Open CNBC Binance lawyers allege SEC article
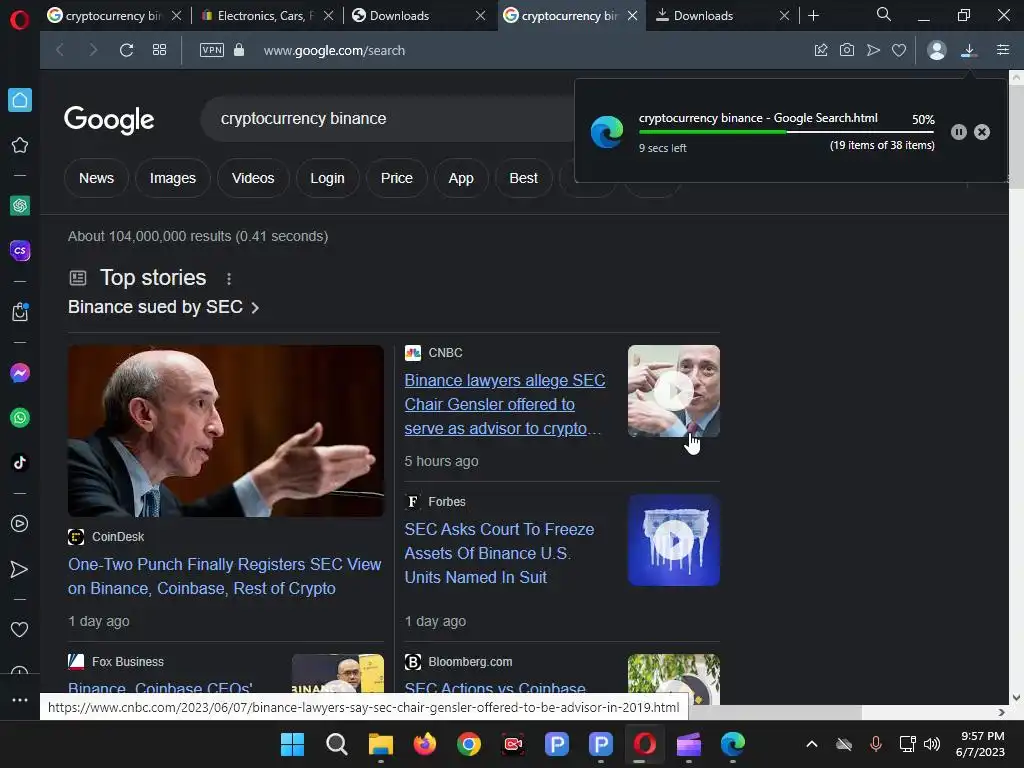 (x=504, y=404)
